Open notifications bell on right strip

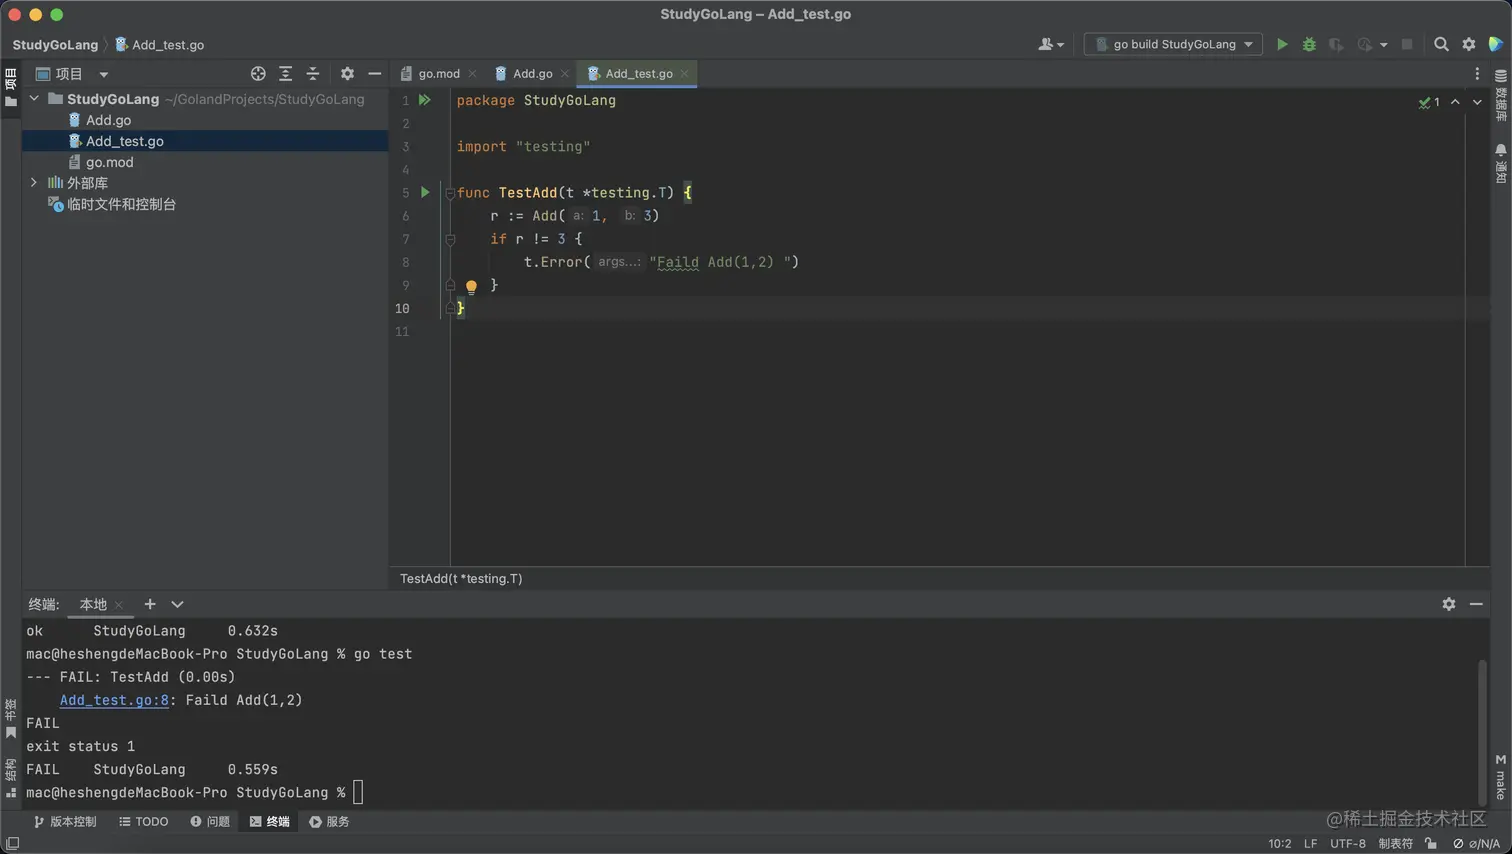coord(1501,163)
